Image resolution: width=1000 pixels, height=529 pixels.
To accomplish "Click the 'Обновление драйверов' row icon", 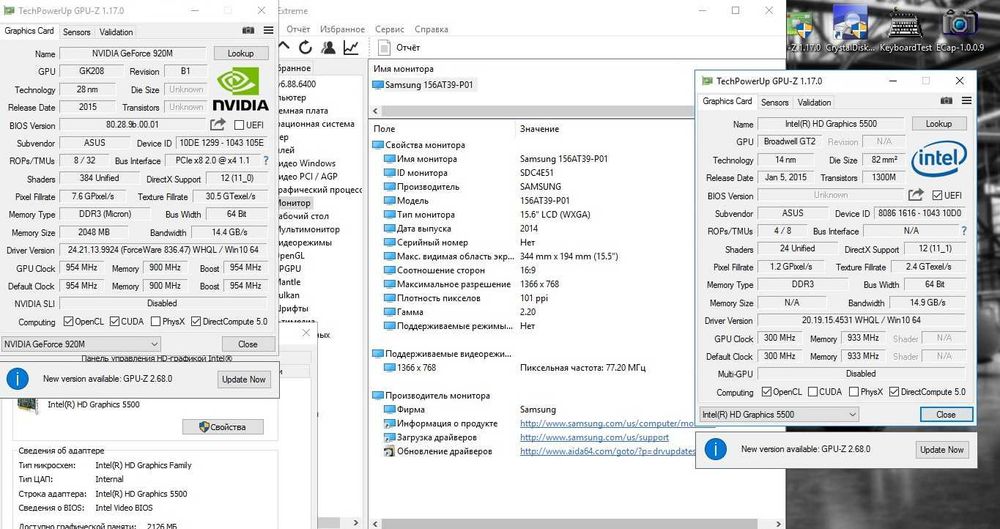I will pyautogui.click(x=389, y=451).
